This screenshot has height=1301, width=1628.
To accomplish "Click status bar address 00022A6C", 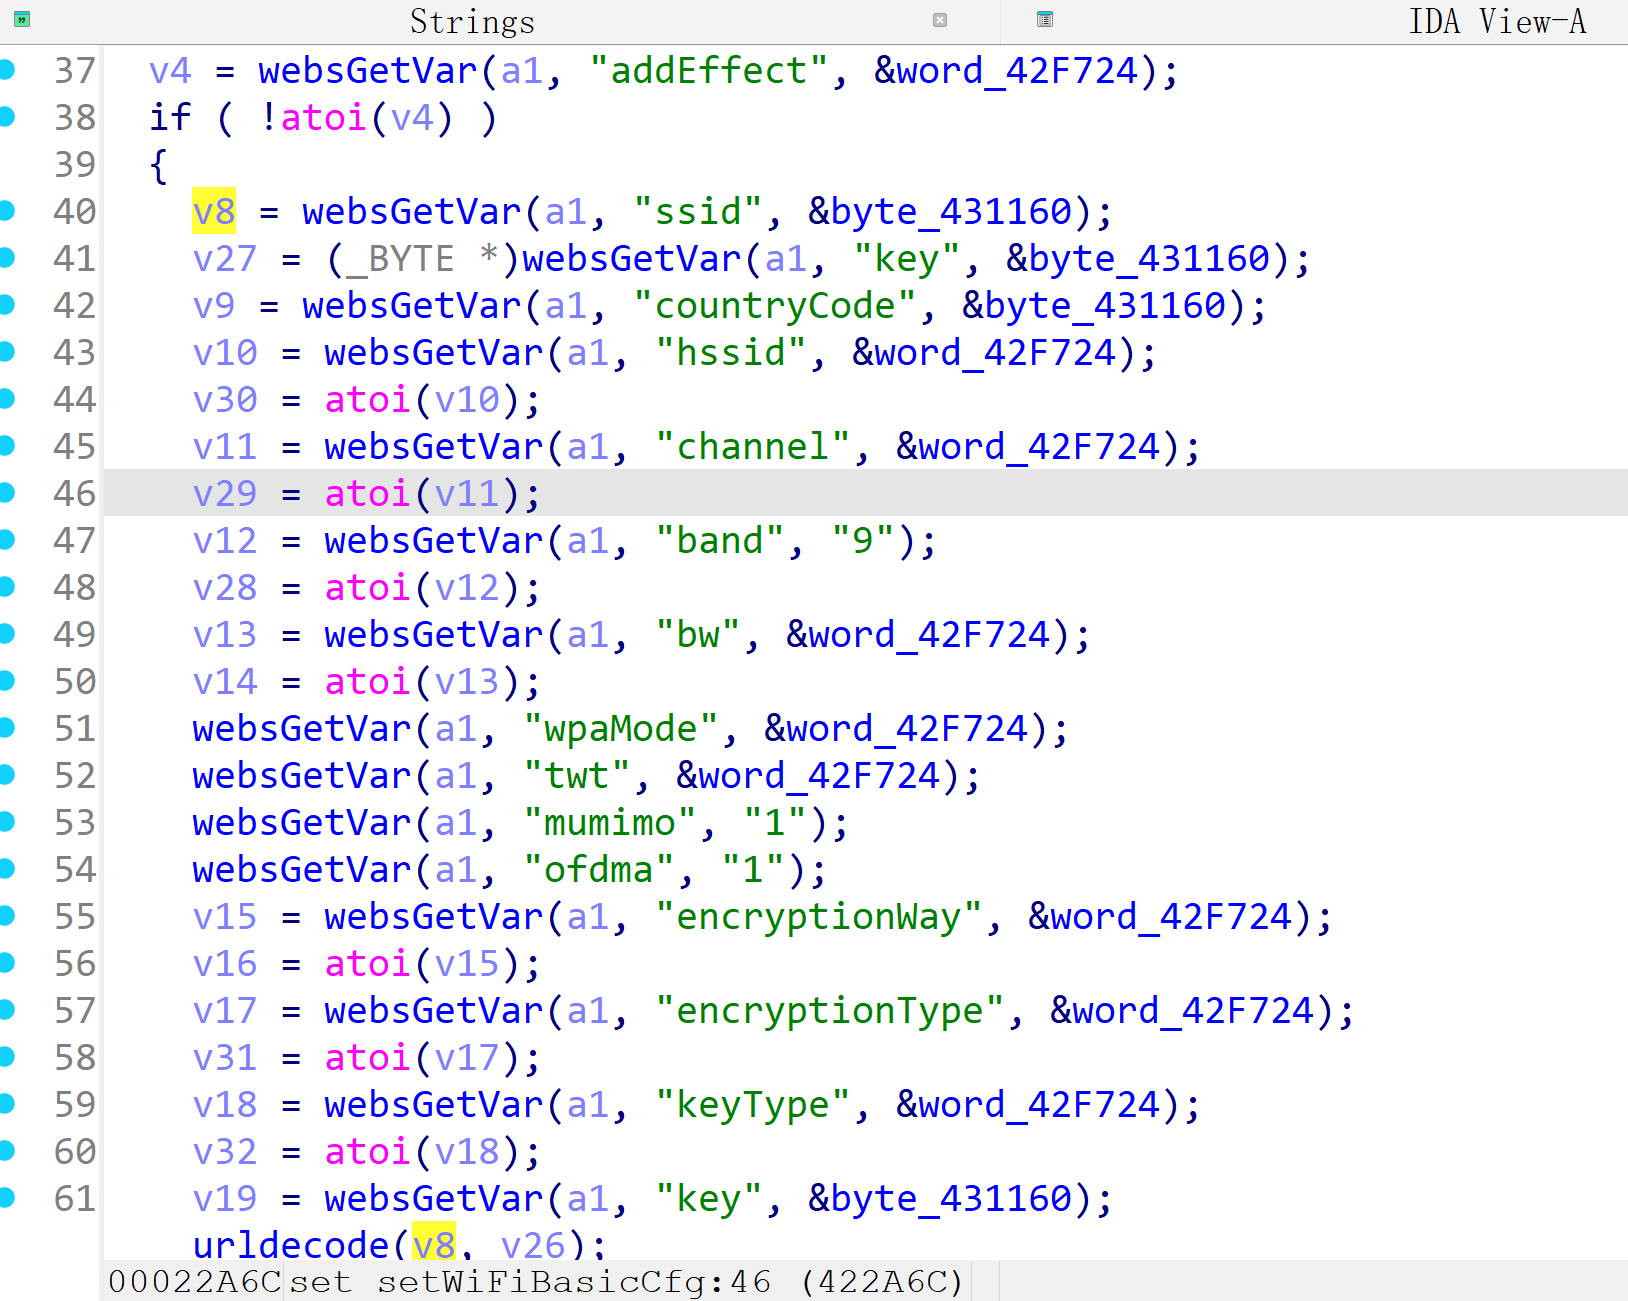I will coord(195,1281).
